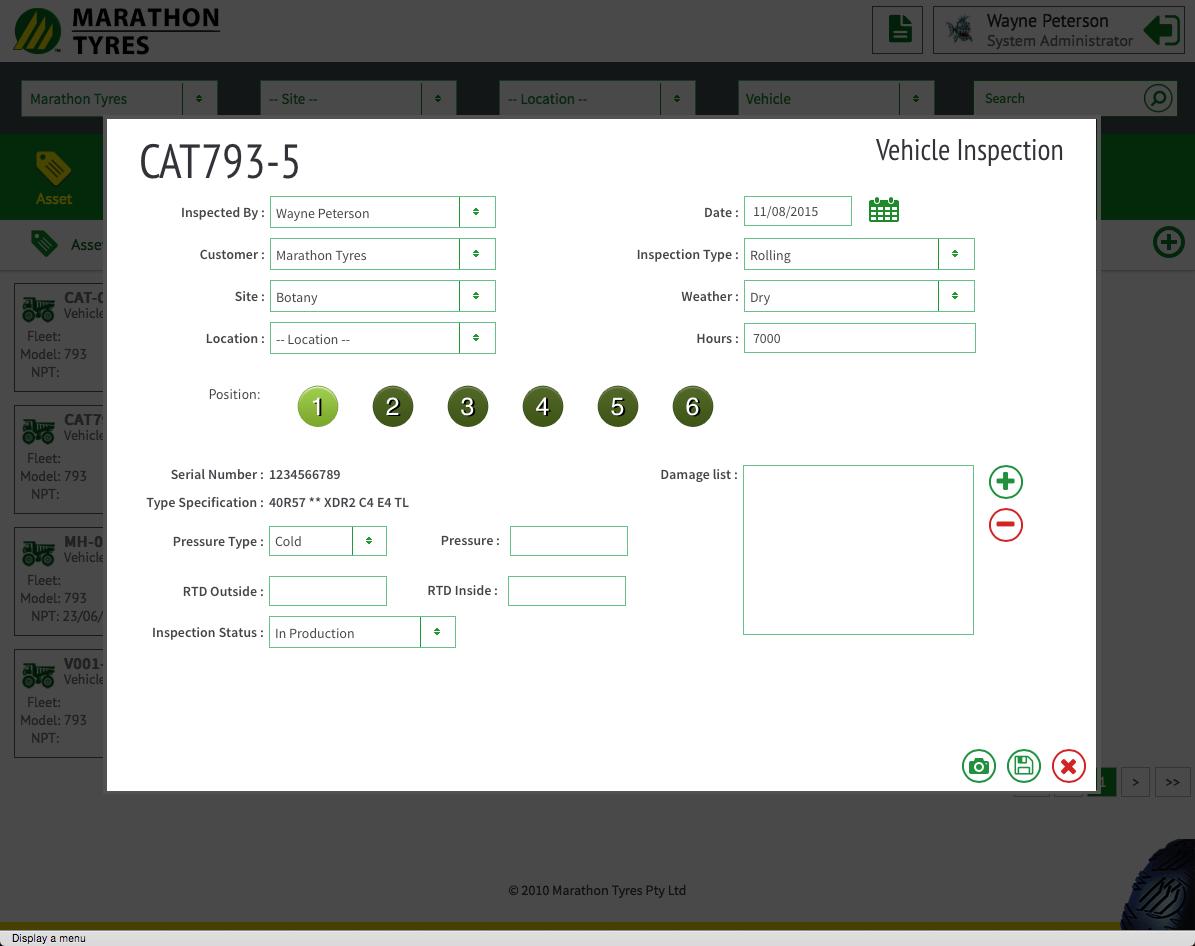The image size is (1195, 946).
Task: Select tyre position 6
Action: point(692,407)
